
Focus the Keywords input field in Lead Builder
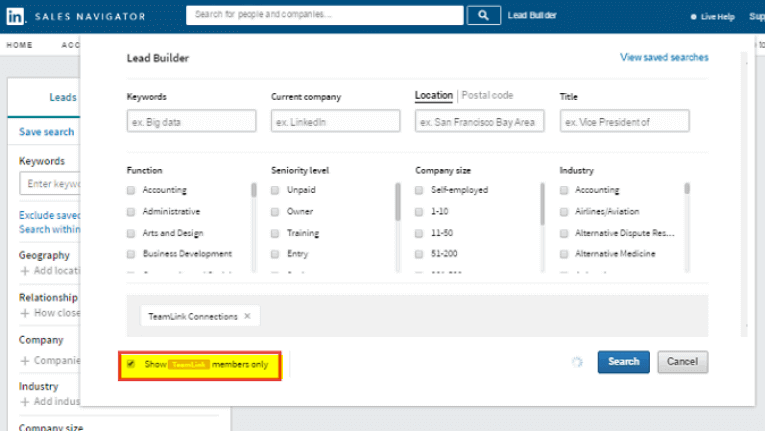pyautogui.click(x=191, y=121)
